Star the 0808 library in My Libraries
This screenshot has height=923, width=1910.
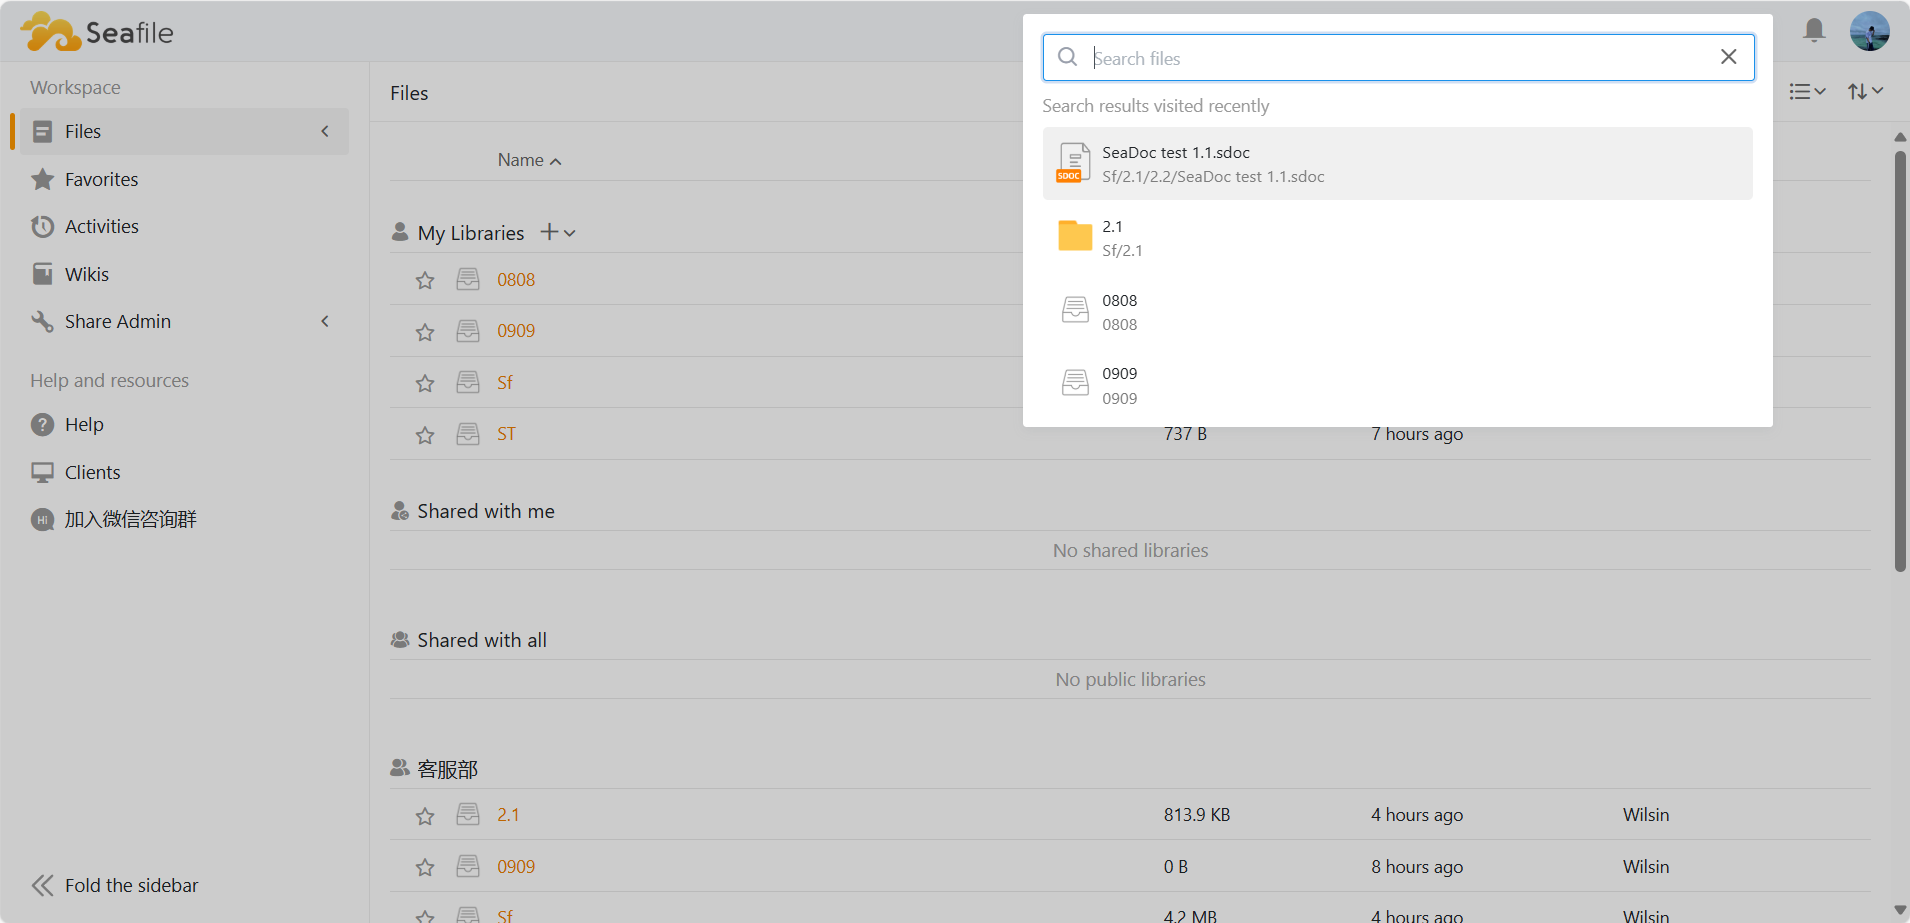point(425,281)
